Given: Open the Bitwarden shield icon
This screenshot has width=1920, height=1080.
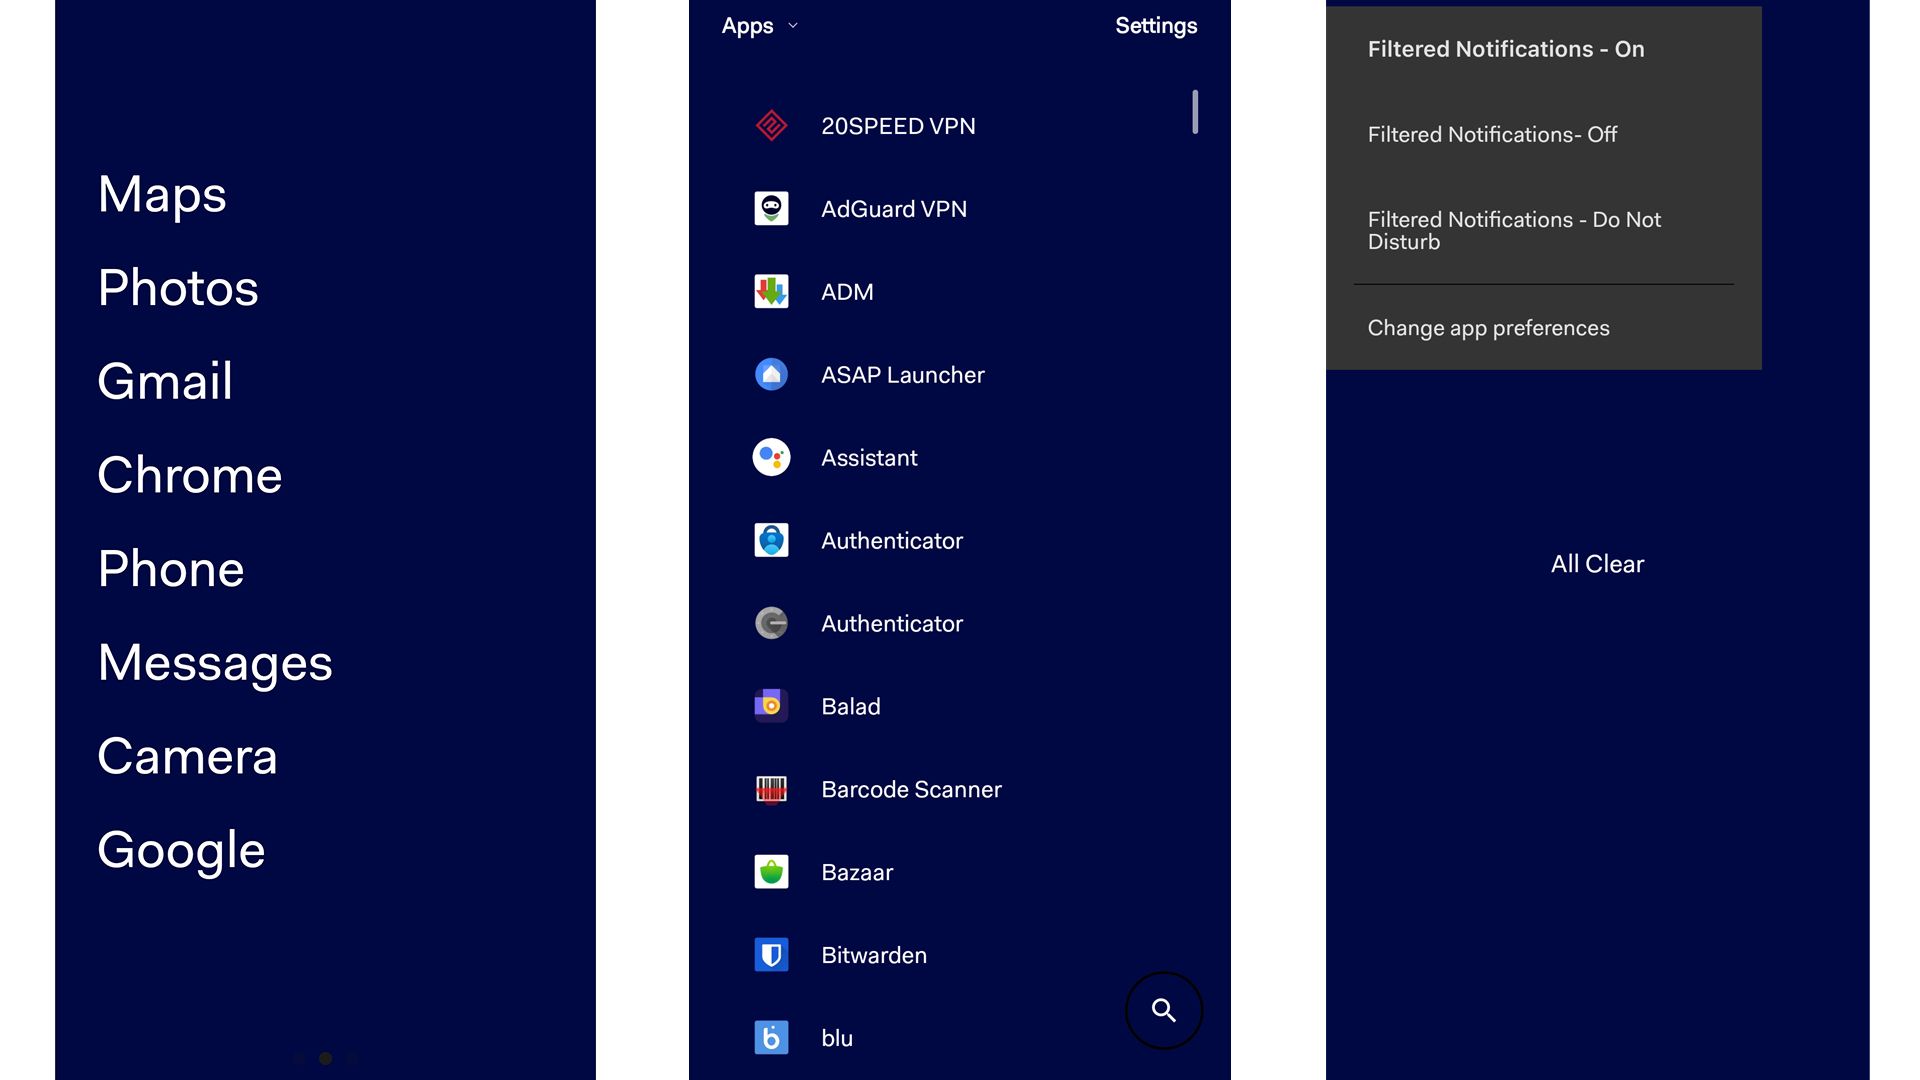Looking at the screenshot, I should (x=771, y=955).
